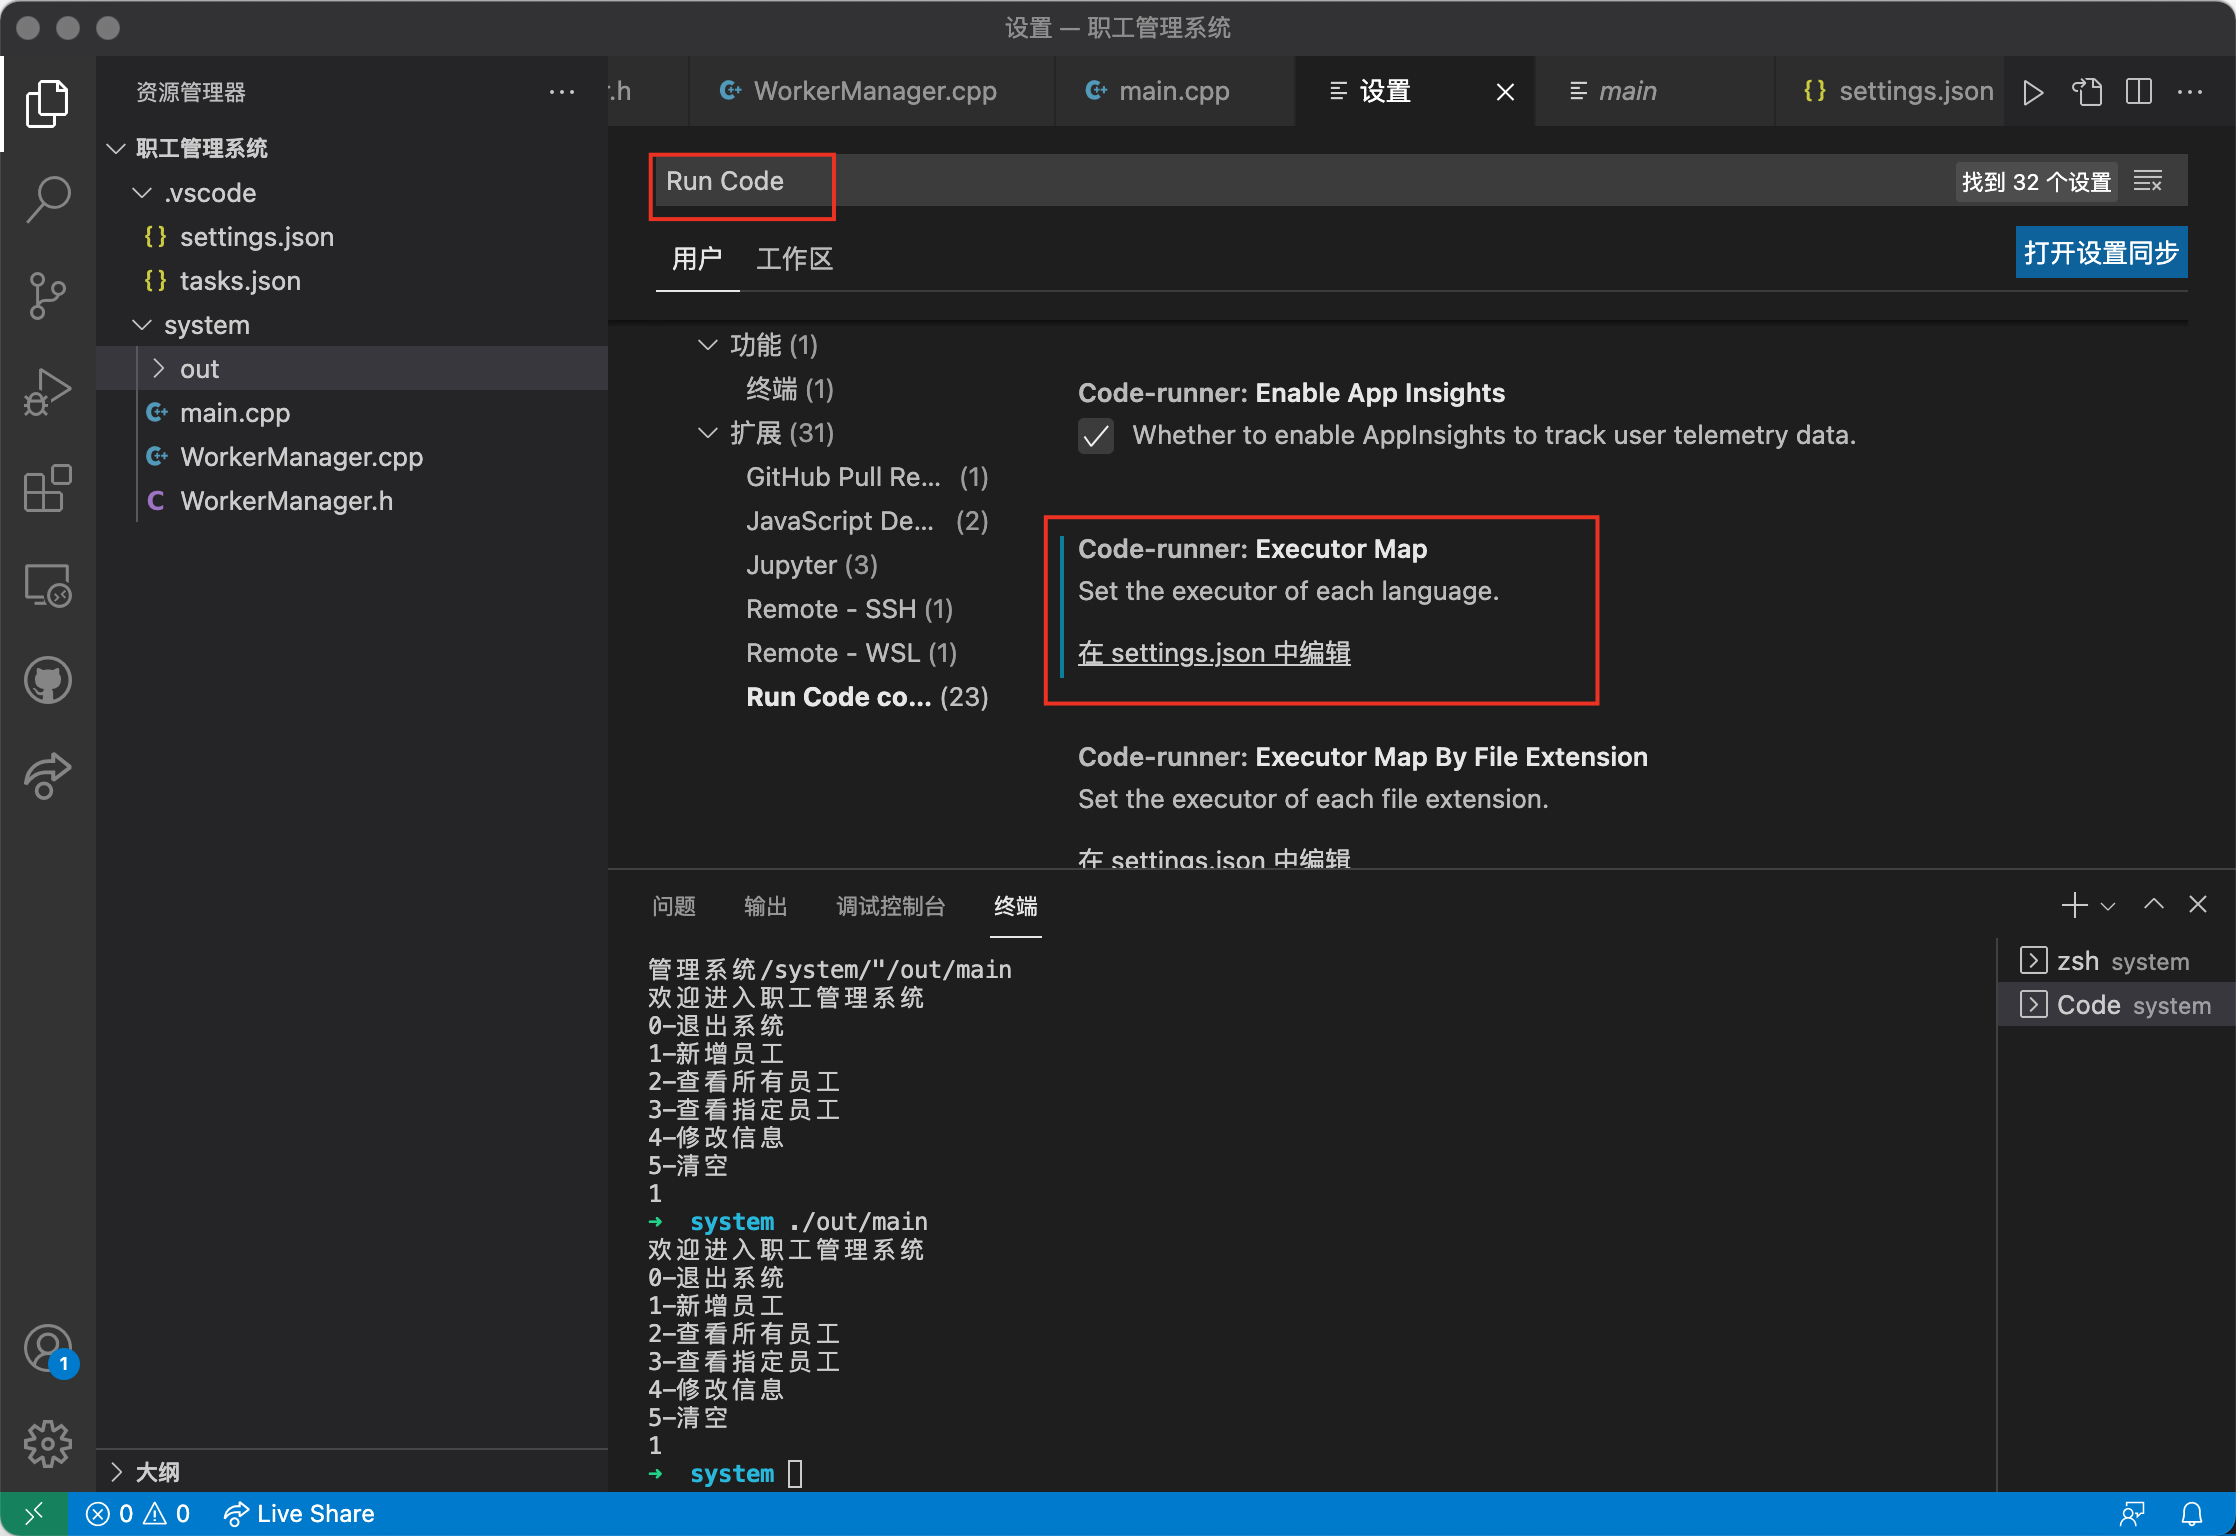Select the 工作区 settings scope tab

(795, 259)
